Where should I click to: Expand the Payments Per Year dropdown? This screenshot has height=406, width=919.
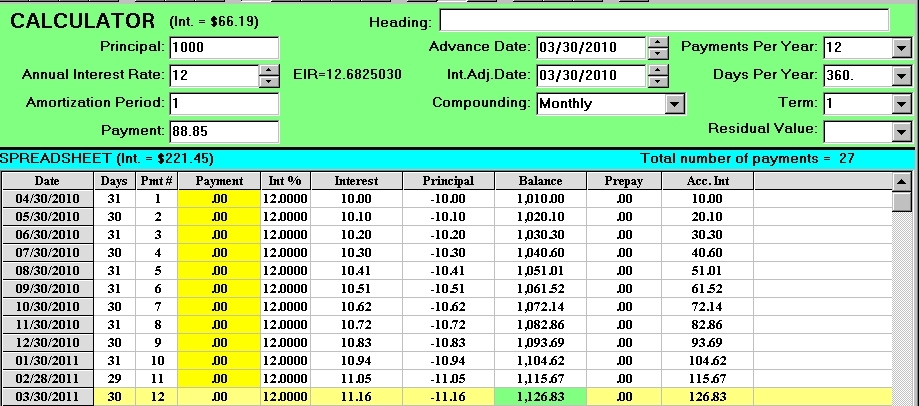coord(901,48)
